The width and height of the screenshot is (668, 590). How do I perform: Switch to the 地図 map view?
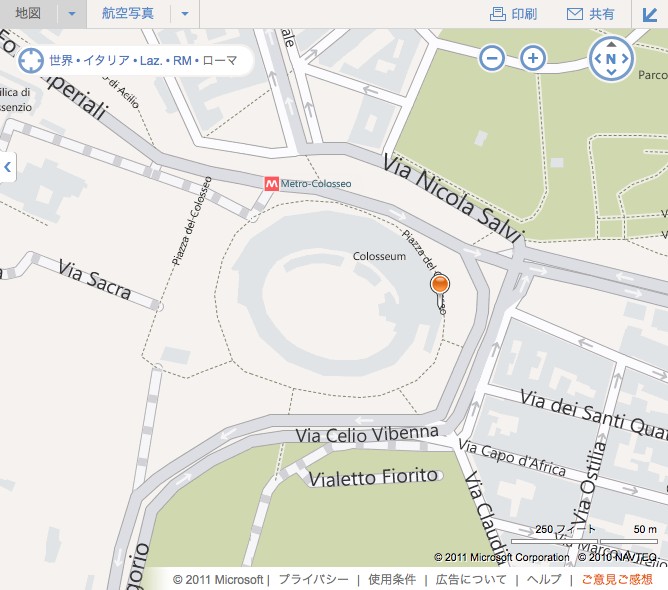(28, 13)
